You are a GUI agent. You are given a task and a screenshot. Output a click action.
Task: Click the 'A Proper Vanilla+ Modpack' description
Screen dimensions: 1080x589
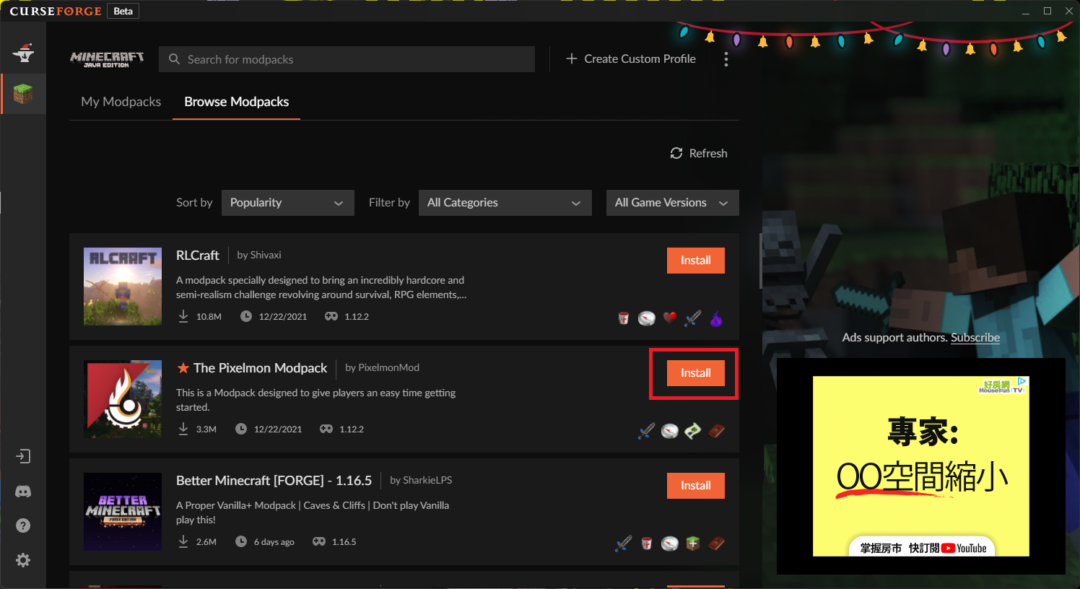tap(313, 513)
